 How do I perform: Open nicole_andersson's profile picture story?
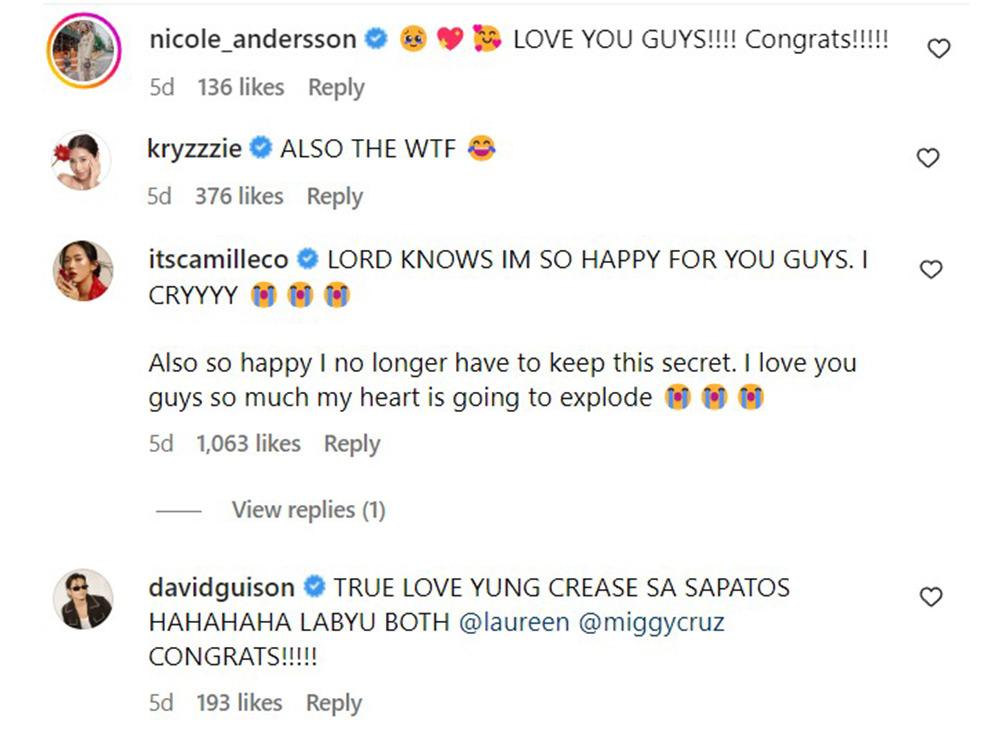pos(84,51)
